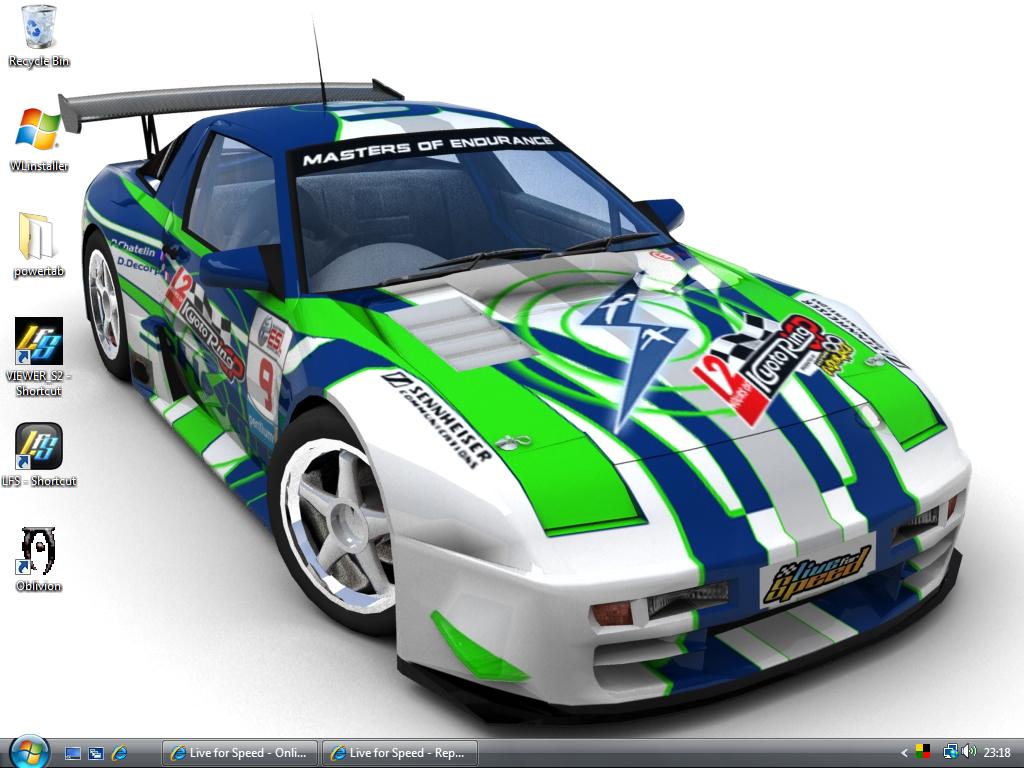This screenshot has height=768, width=1024.
Task: Select the Oblivion shortcut icon
Action: tap(39, 560)
